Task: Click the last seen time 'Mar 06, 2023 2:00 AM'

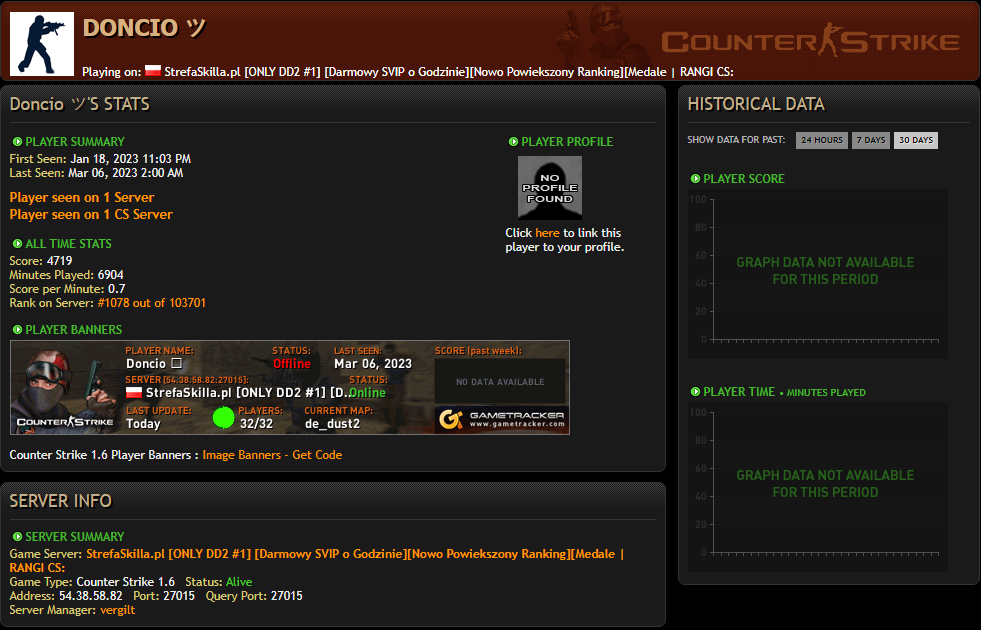Action: pos(125,173)
